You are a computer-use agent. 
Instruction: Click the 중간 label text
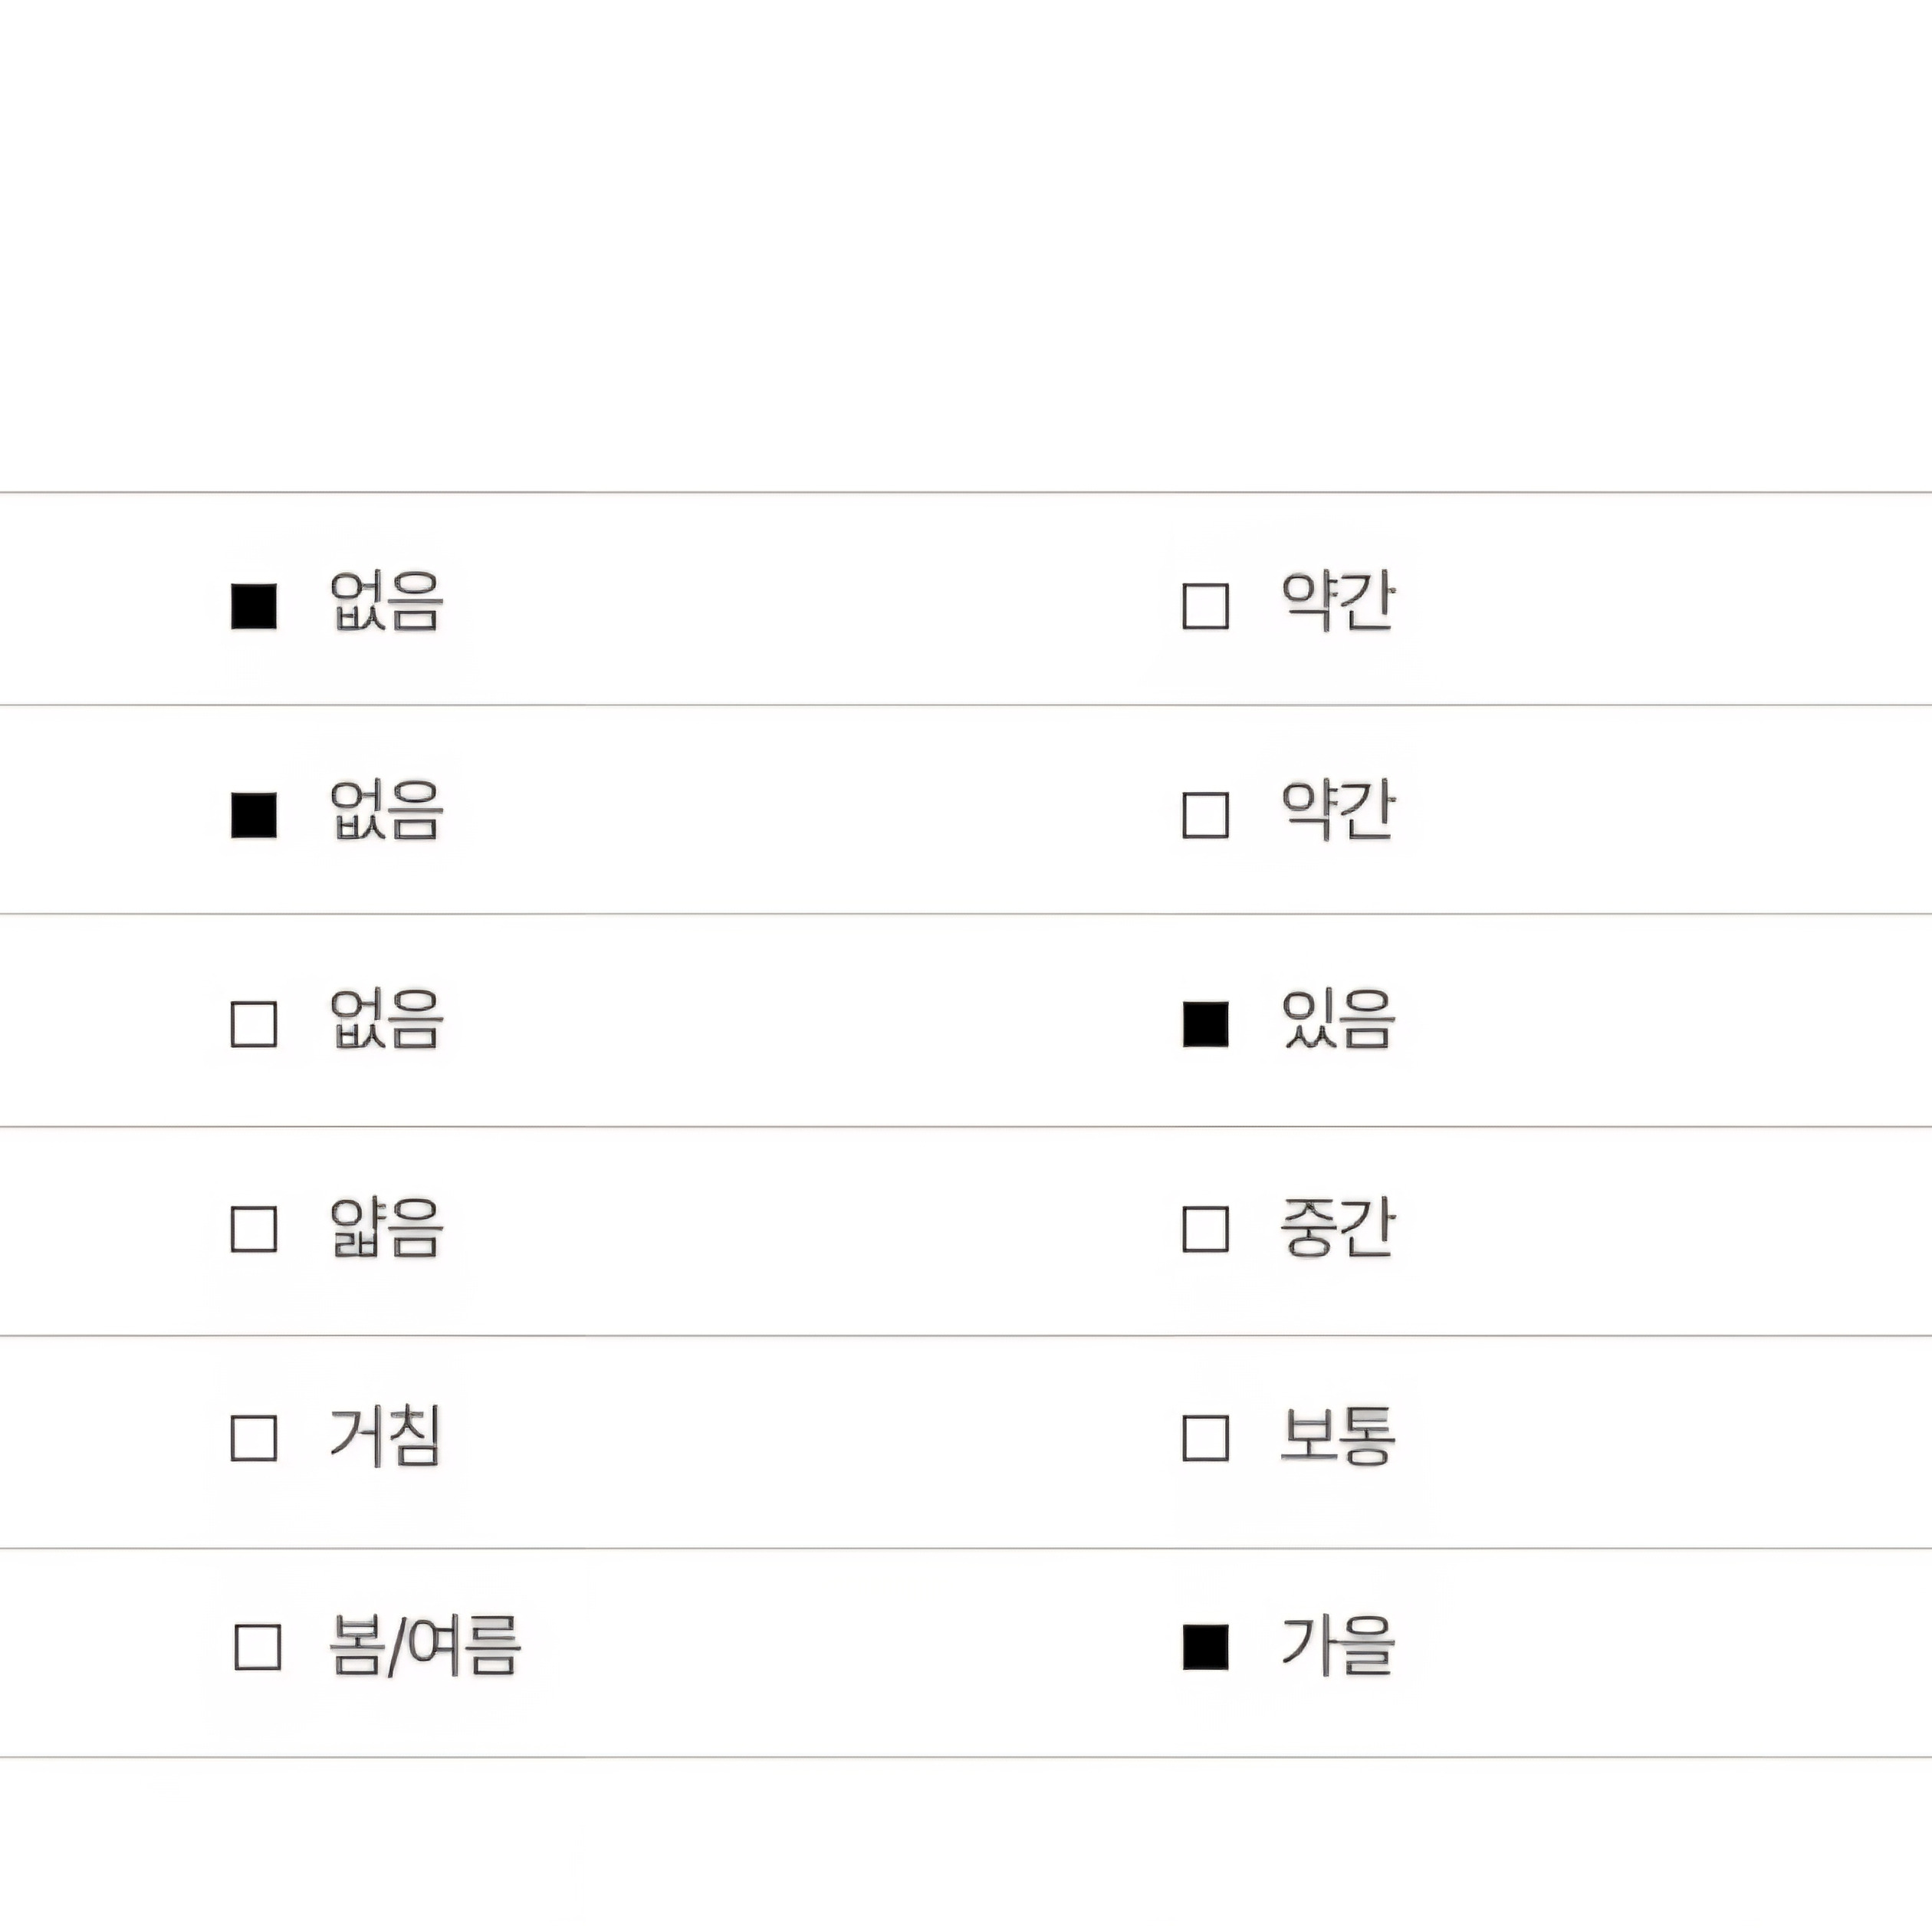coord(1337,1227)
